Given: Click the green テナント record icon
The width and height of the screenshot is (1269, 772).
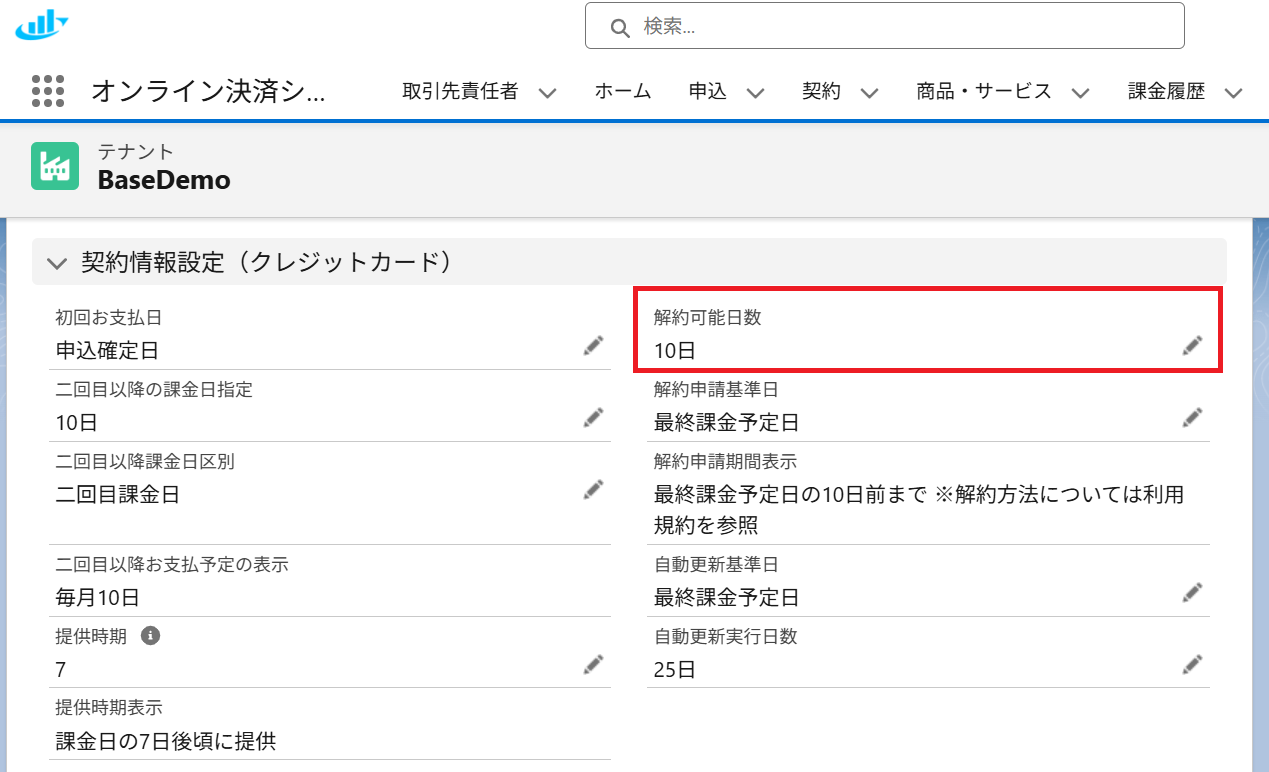Looking at the screenshot, I should point(55,166).
